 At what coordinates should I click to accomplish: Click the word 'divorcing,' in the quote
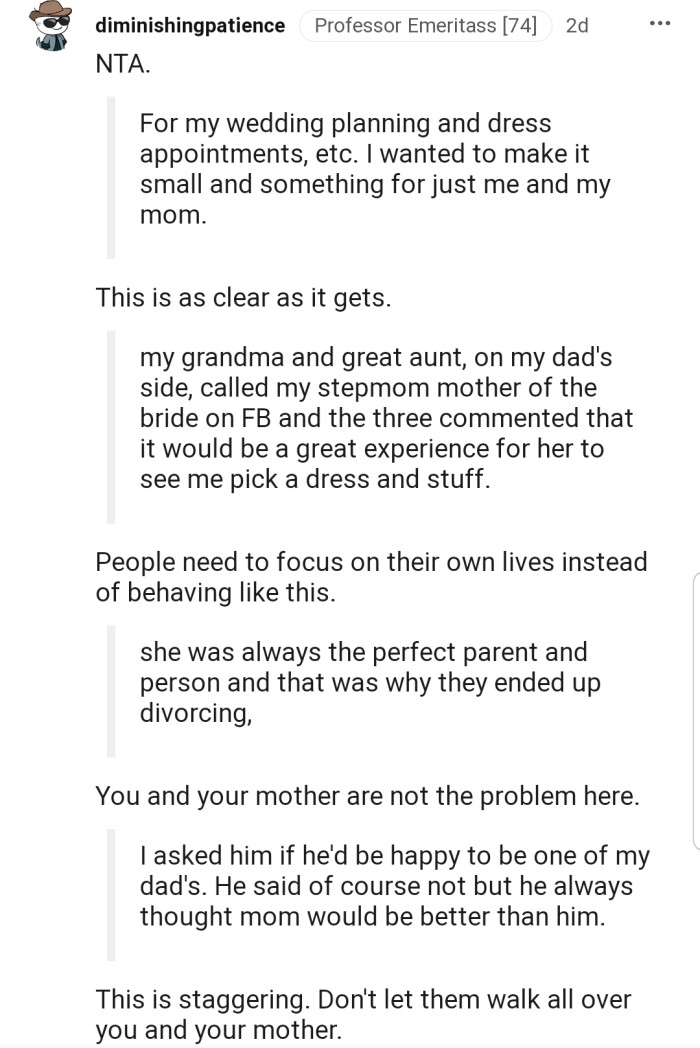coord(195,711)
